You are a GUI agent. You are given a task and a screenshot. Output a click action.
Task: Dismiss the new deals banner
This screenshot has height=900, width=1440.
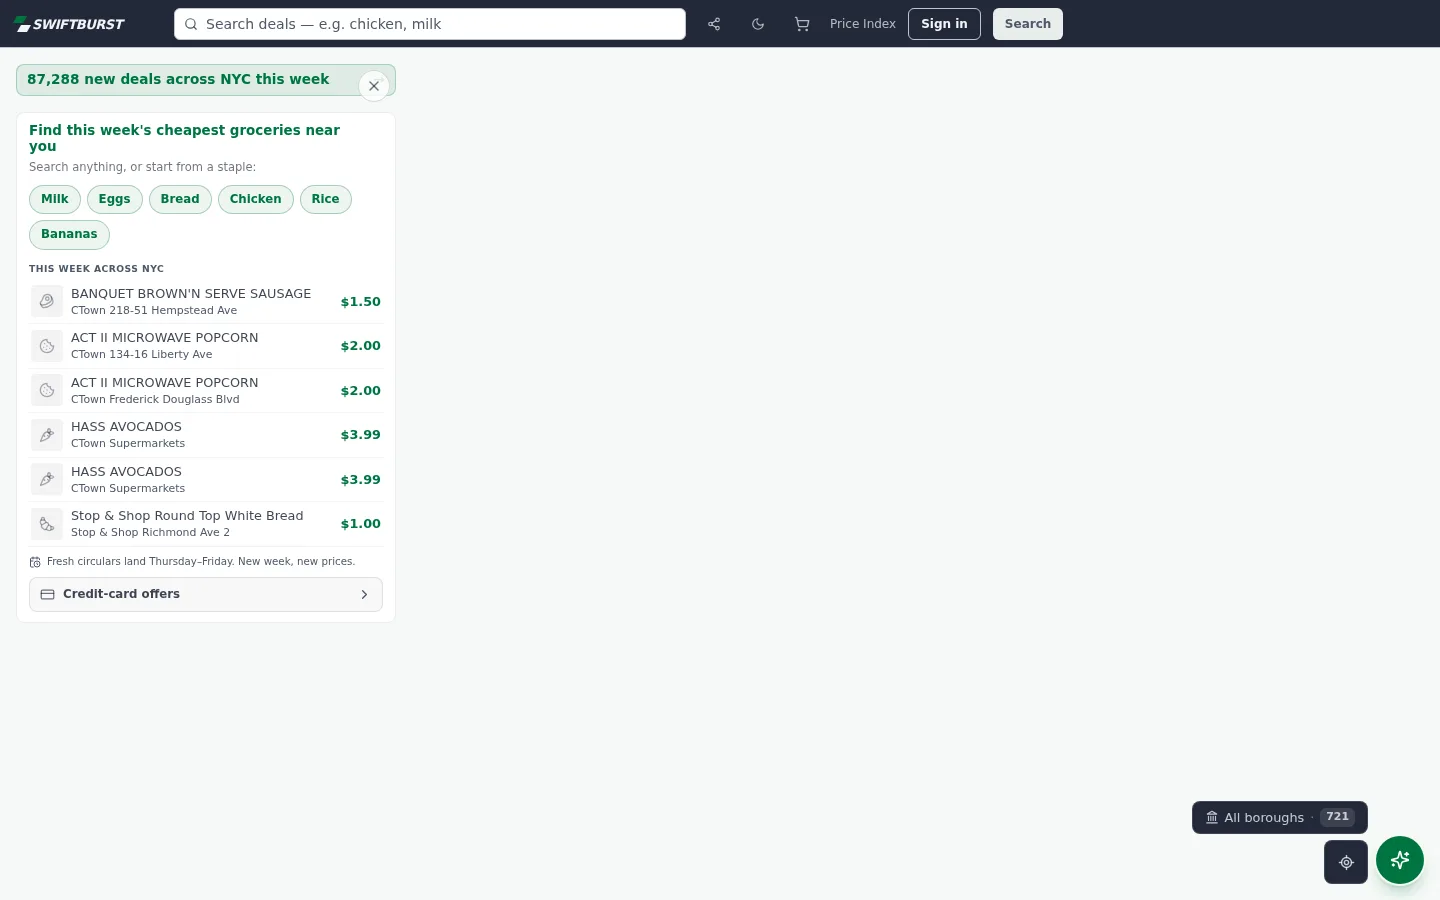click(x=374, y=86)
